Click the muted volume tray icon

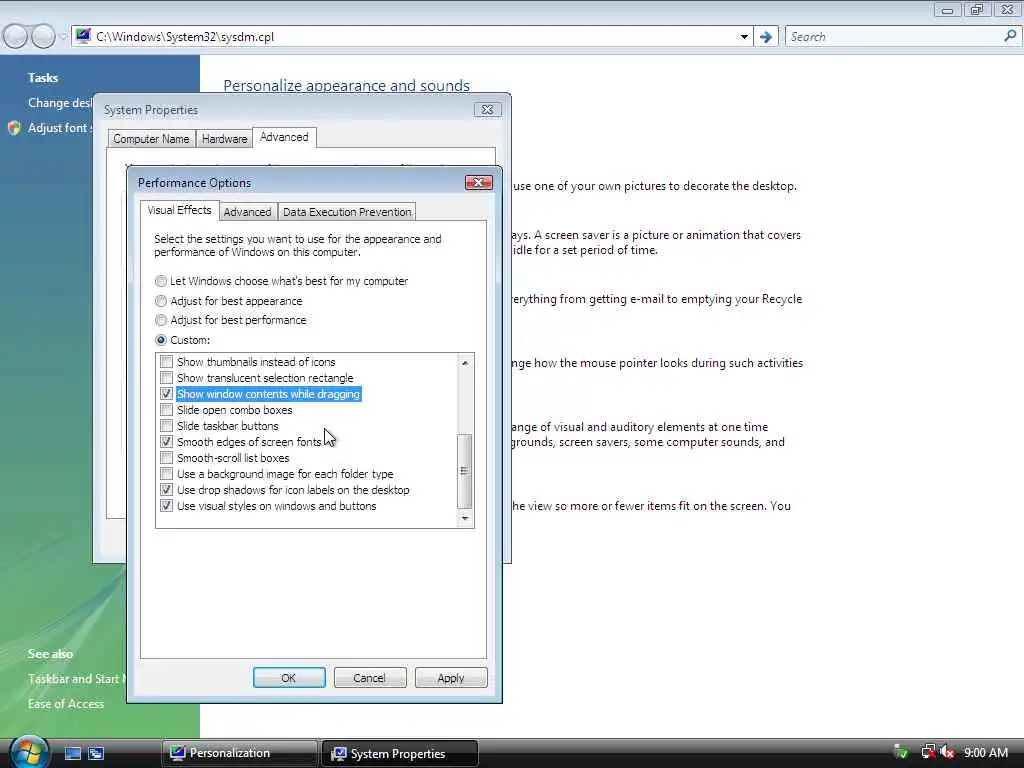pos(947,752)
